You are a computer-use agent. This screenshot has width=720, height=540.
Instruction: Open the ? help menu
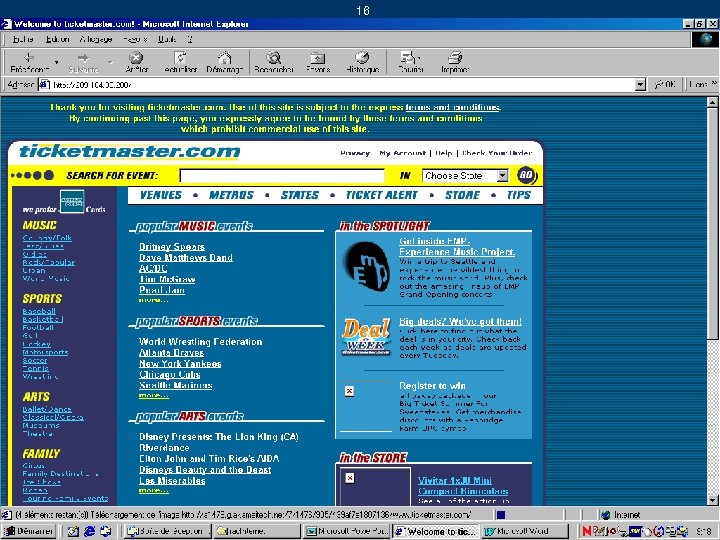pos(190,39)
